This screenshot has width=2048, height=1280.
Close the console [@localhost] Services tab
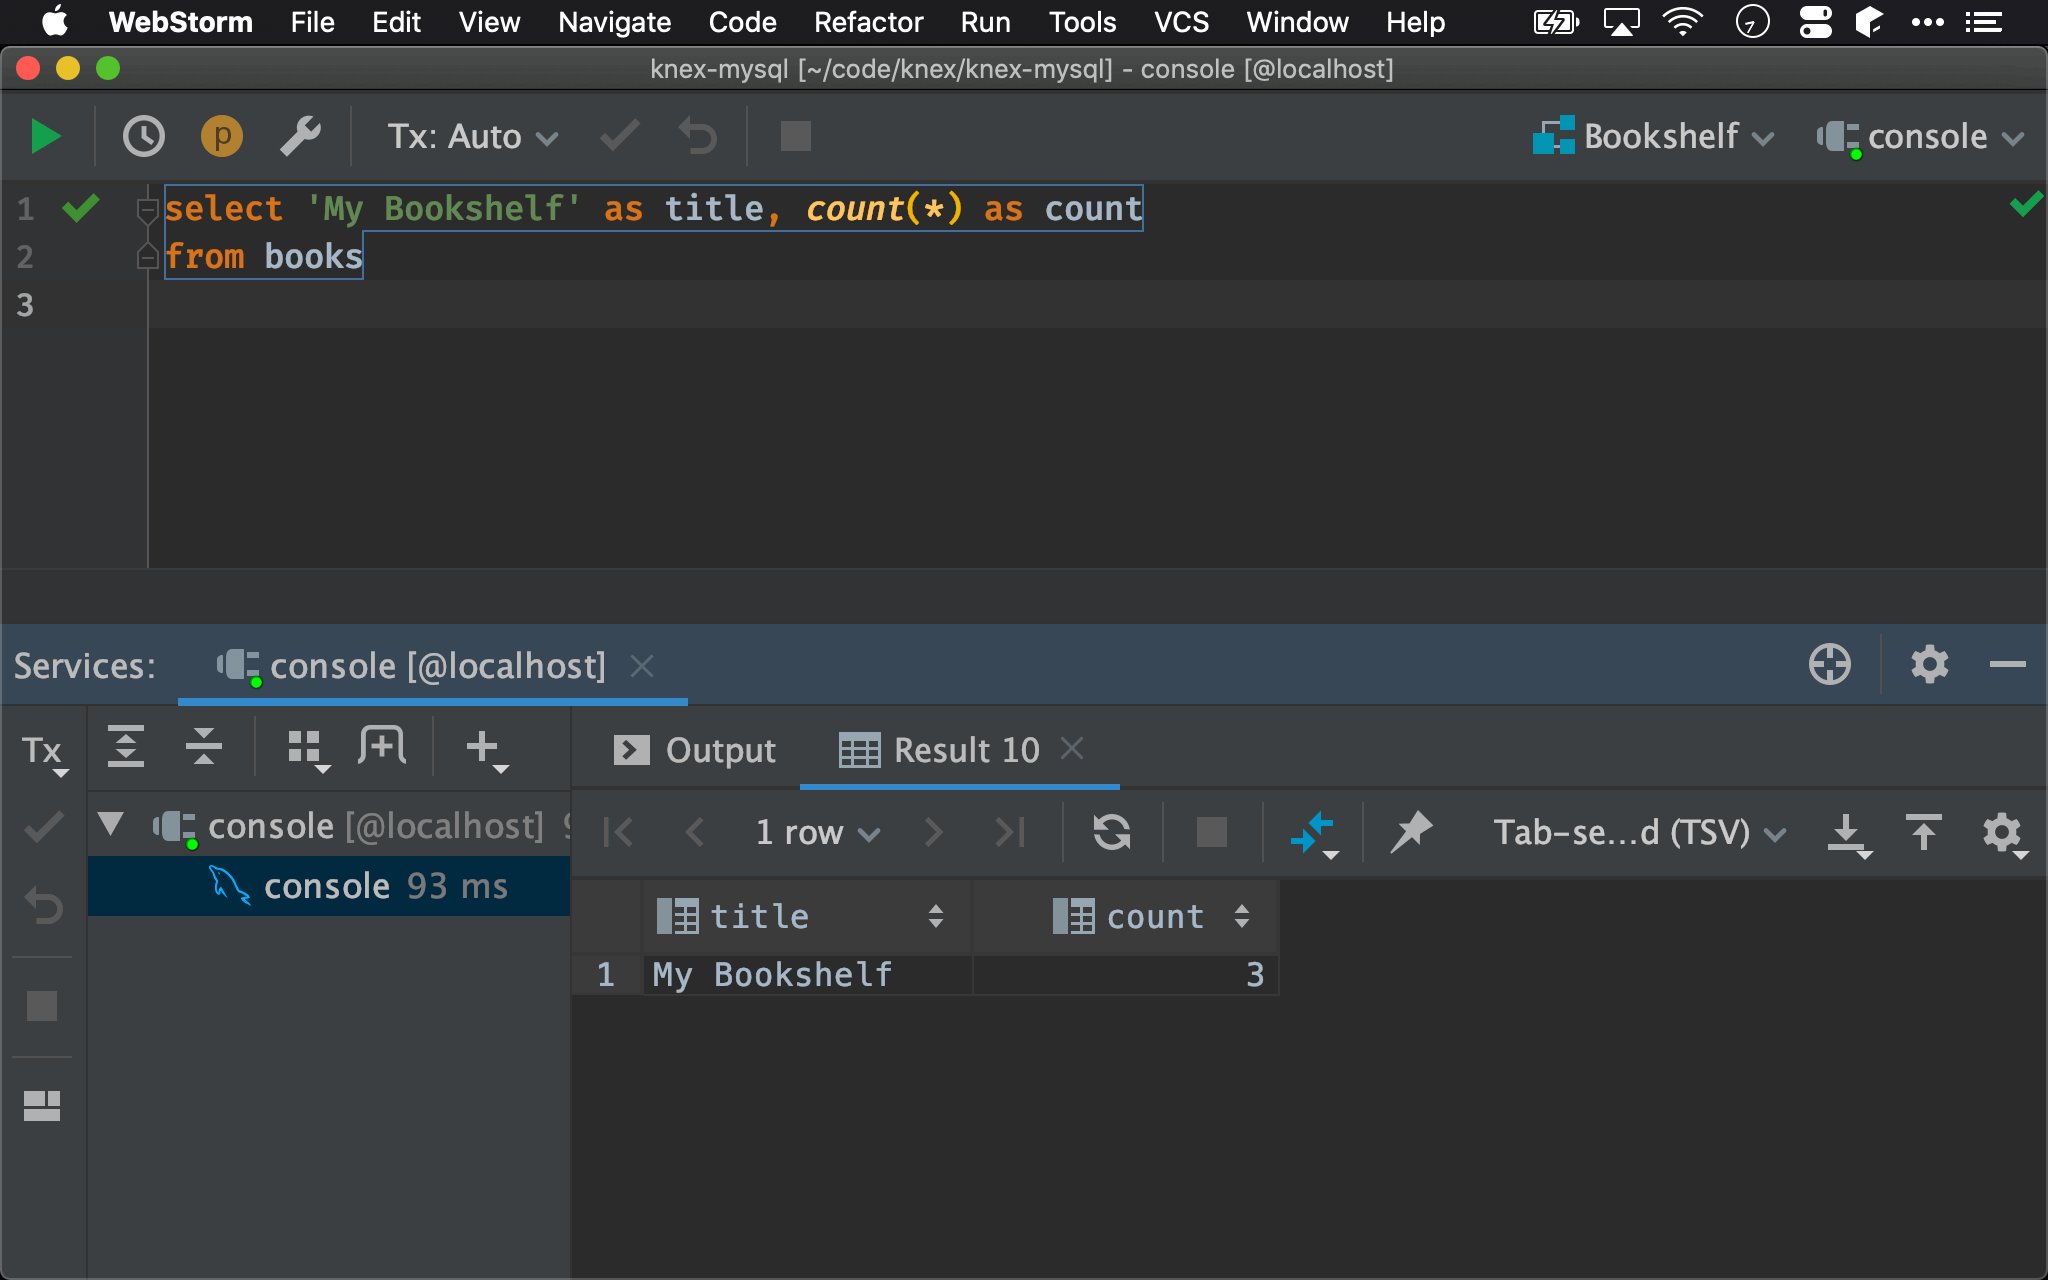point(642,666)
